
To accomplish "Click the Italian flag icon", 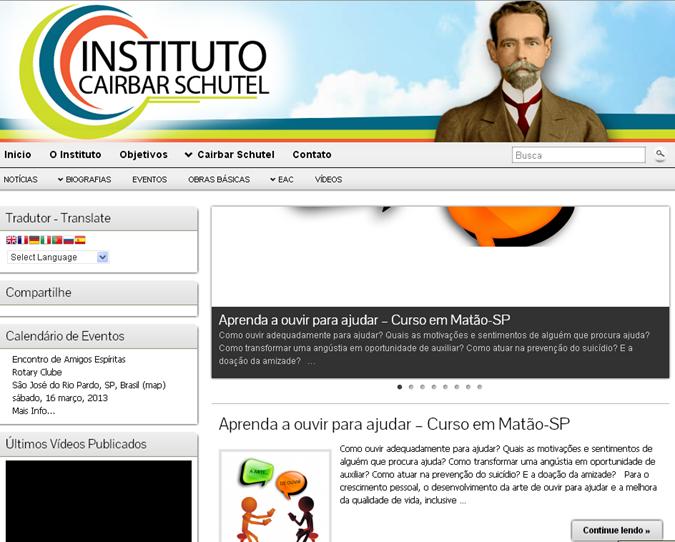I will [46, 240].
